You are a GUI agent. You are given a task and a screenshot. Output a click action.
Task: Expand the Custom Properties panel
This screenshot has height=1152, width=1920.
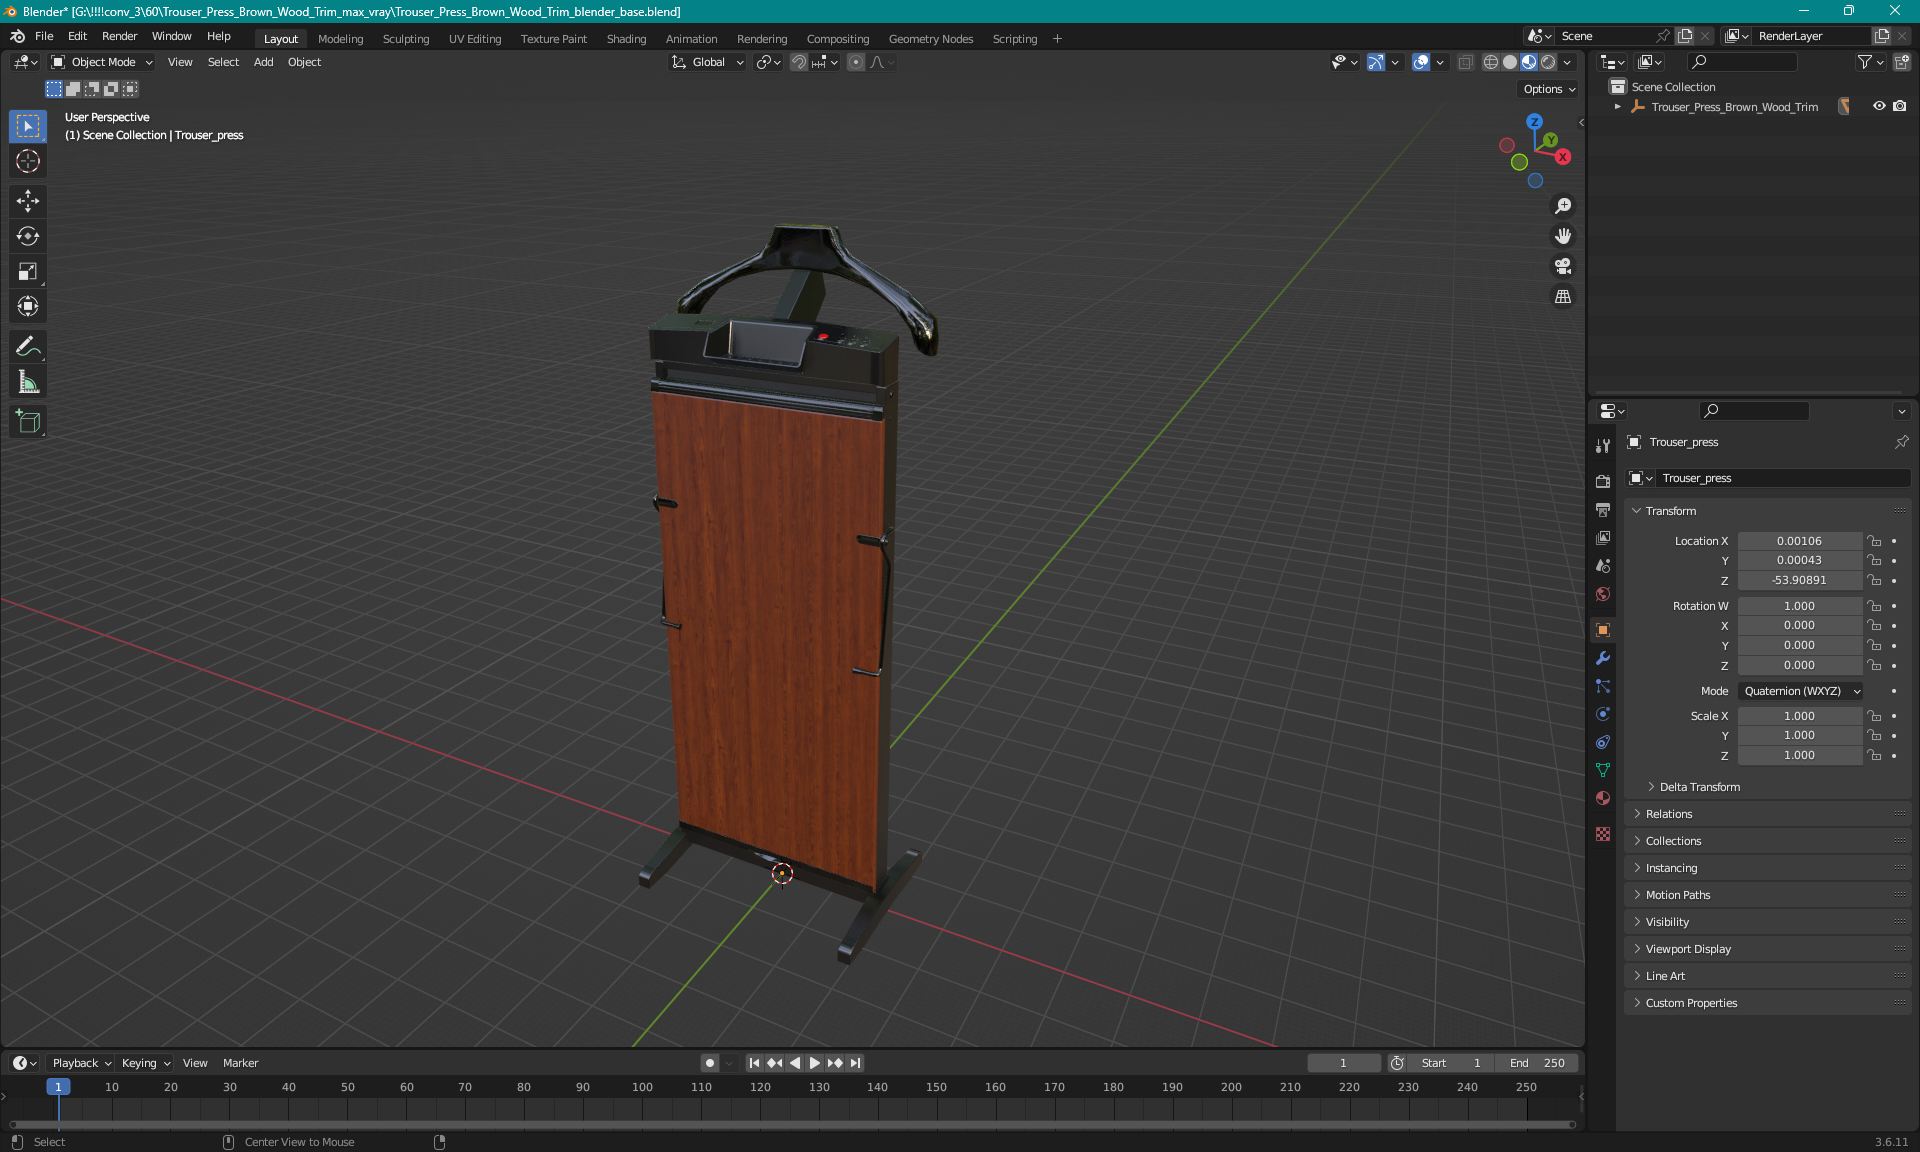click(1690, 1003)
